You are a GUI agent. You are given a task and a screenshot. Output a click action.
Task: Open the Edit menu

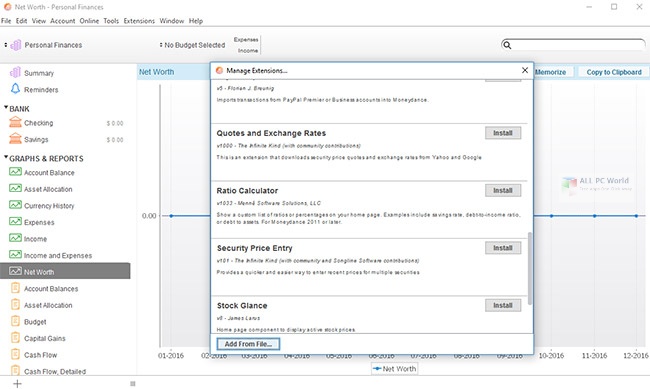(22, 21)
